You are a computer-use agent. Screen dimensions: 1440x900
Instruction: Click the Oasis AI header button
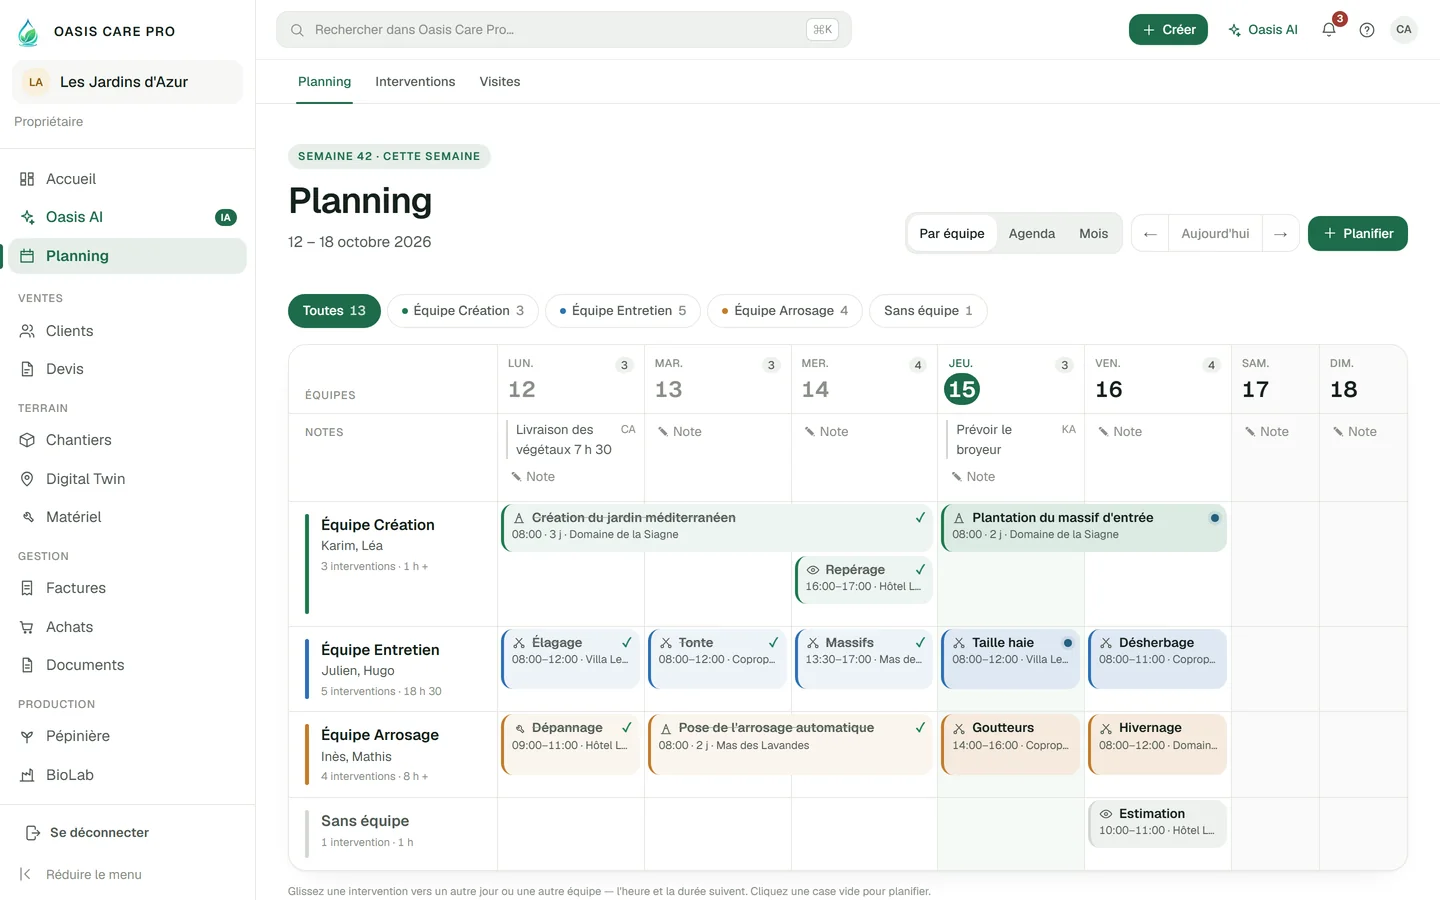pos(1263,30)
